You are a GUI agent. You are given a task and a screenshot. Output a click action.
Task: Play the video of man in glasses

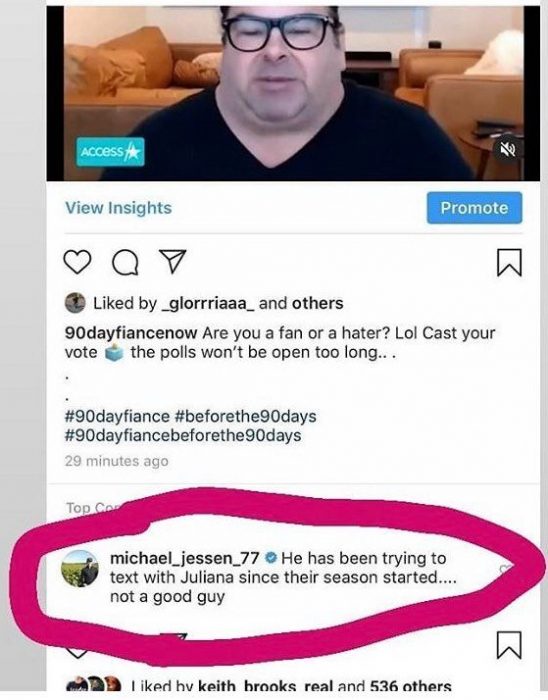(293, 92)
